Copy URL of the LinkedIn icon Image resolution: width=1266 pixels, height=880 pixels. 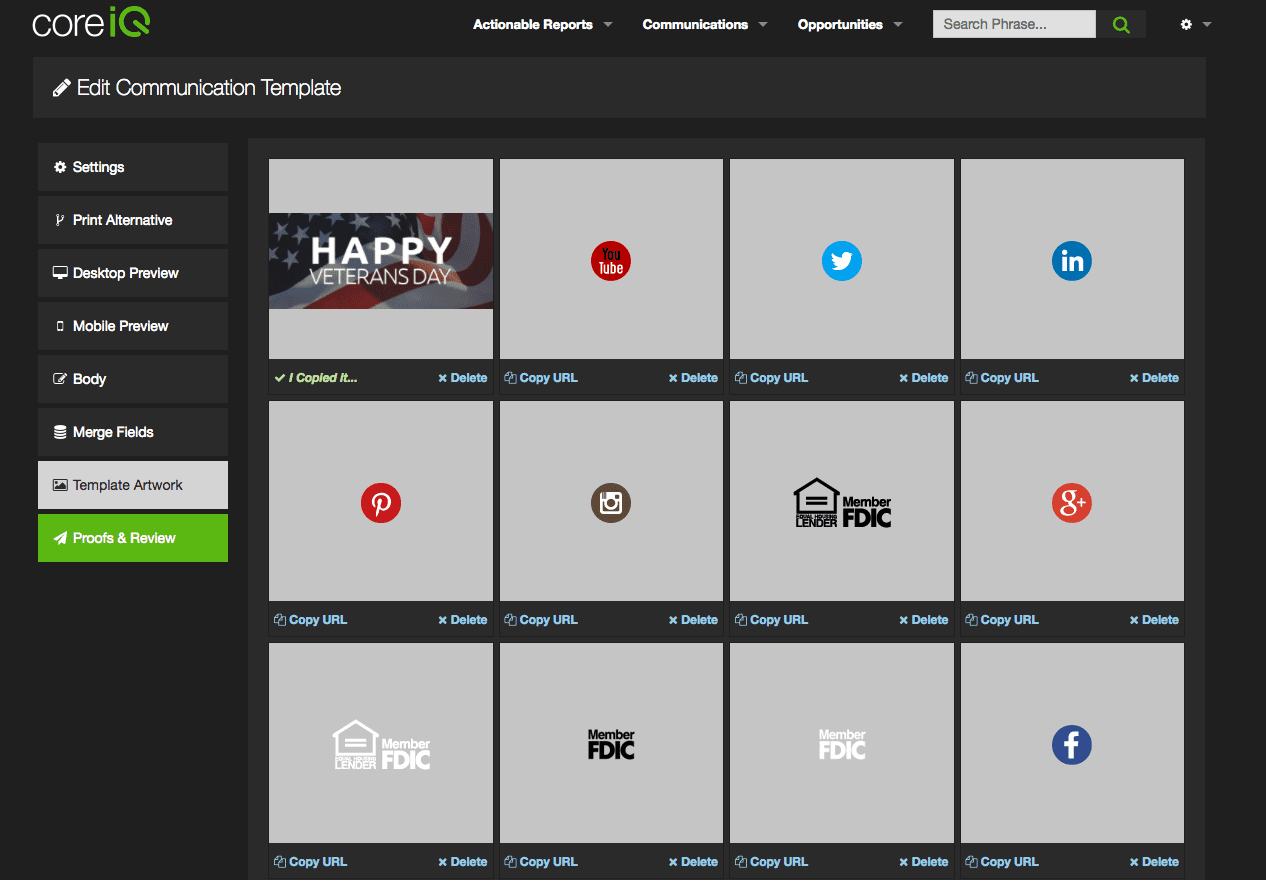pos(1002,378)
